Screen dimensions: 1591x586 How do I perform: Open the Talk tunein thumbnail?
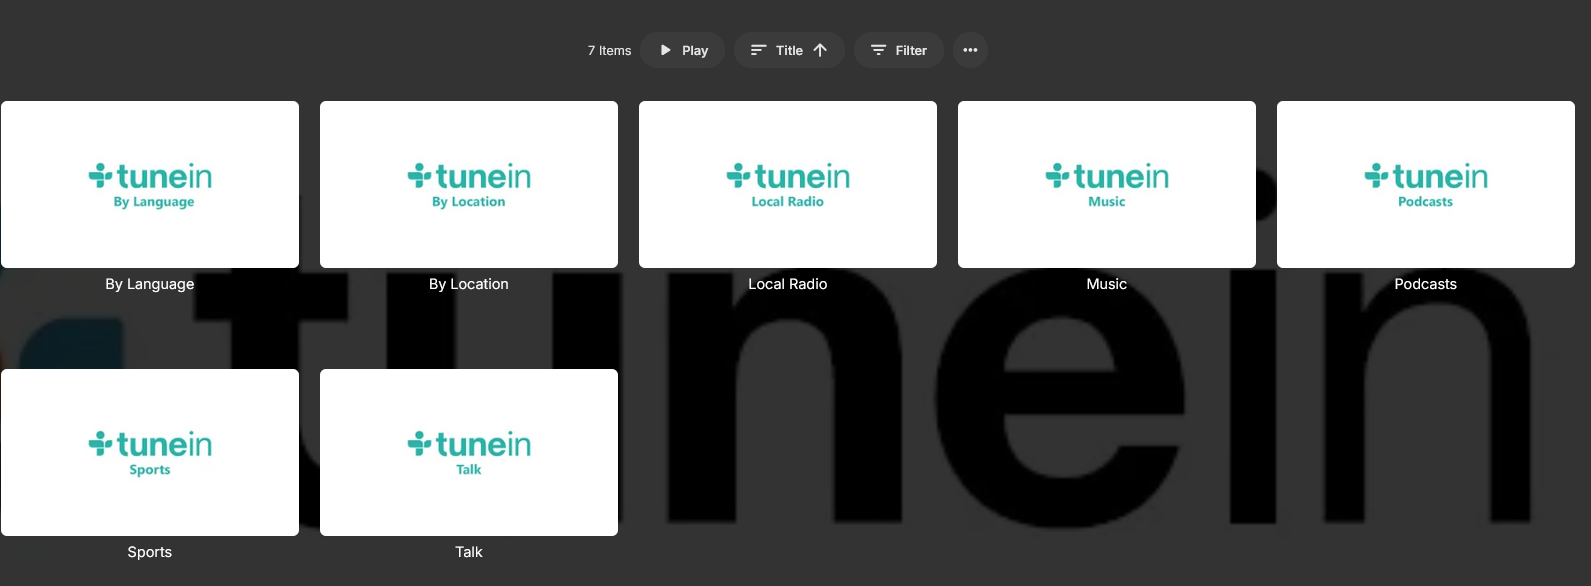pyautogui.click(x=469, y=452)
